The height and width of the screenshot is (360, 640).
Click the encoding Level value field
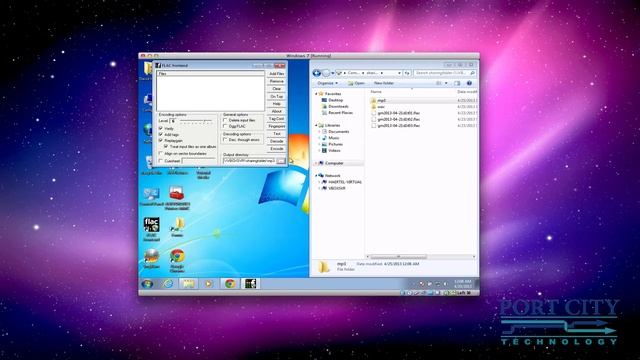pyautogui.click(x=173, y=121)
